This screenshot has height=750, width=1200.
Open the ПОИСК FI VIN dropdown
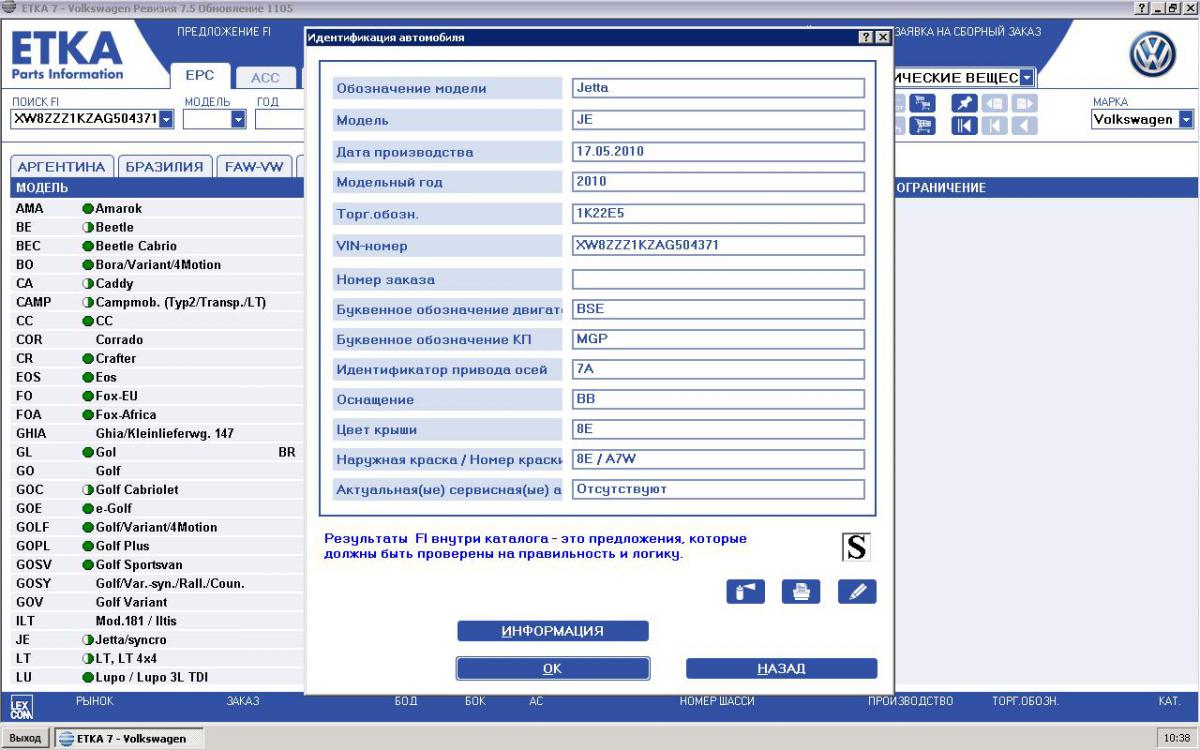[166, 119]
